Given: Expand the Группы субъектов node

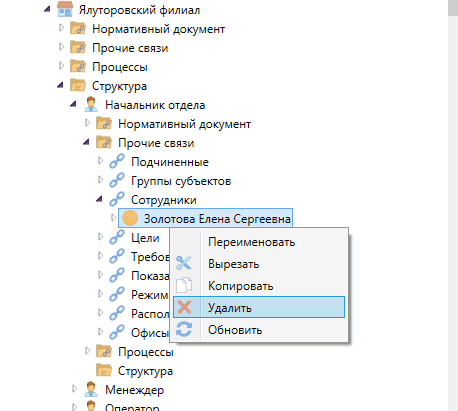Looking at the screenshot, I should click(100, 180).
